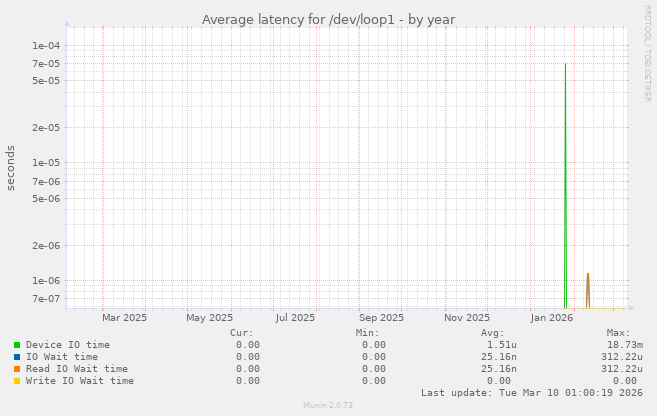Select the 'IO Wait time' legend label
Viewport: 657px width, 416px height.
(x=62, y=357)
